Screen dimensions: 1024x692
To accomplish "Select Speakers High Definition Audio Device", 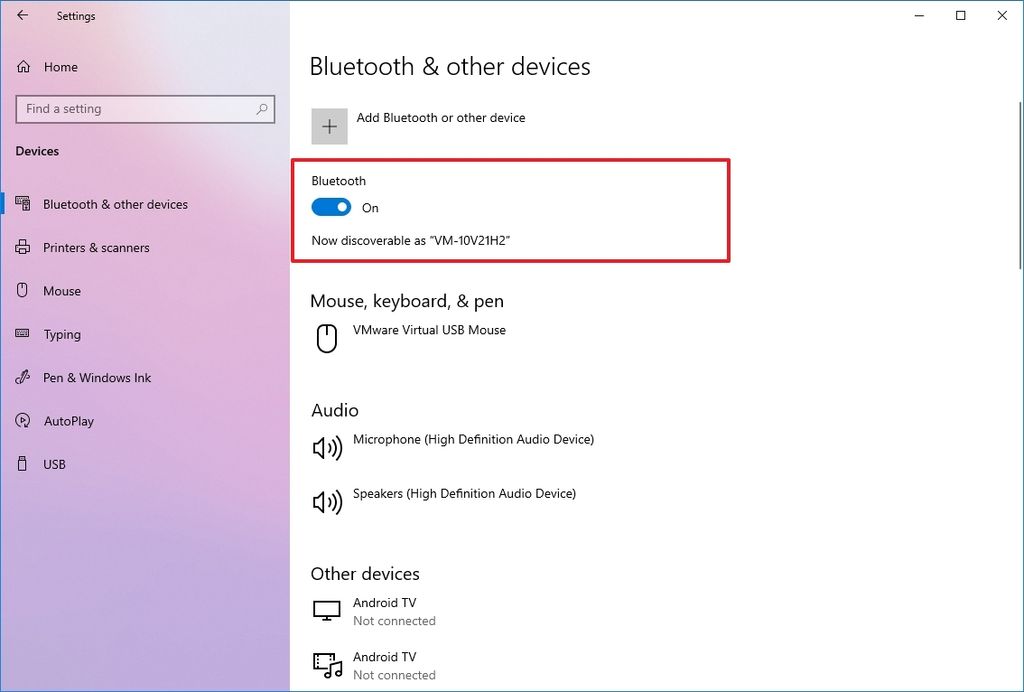I will click(x=463, y=494).
